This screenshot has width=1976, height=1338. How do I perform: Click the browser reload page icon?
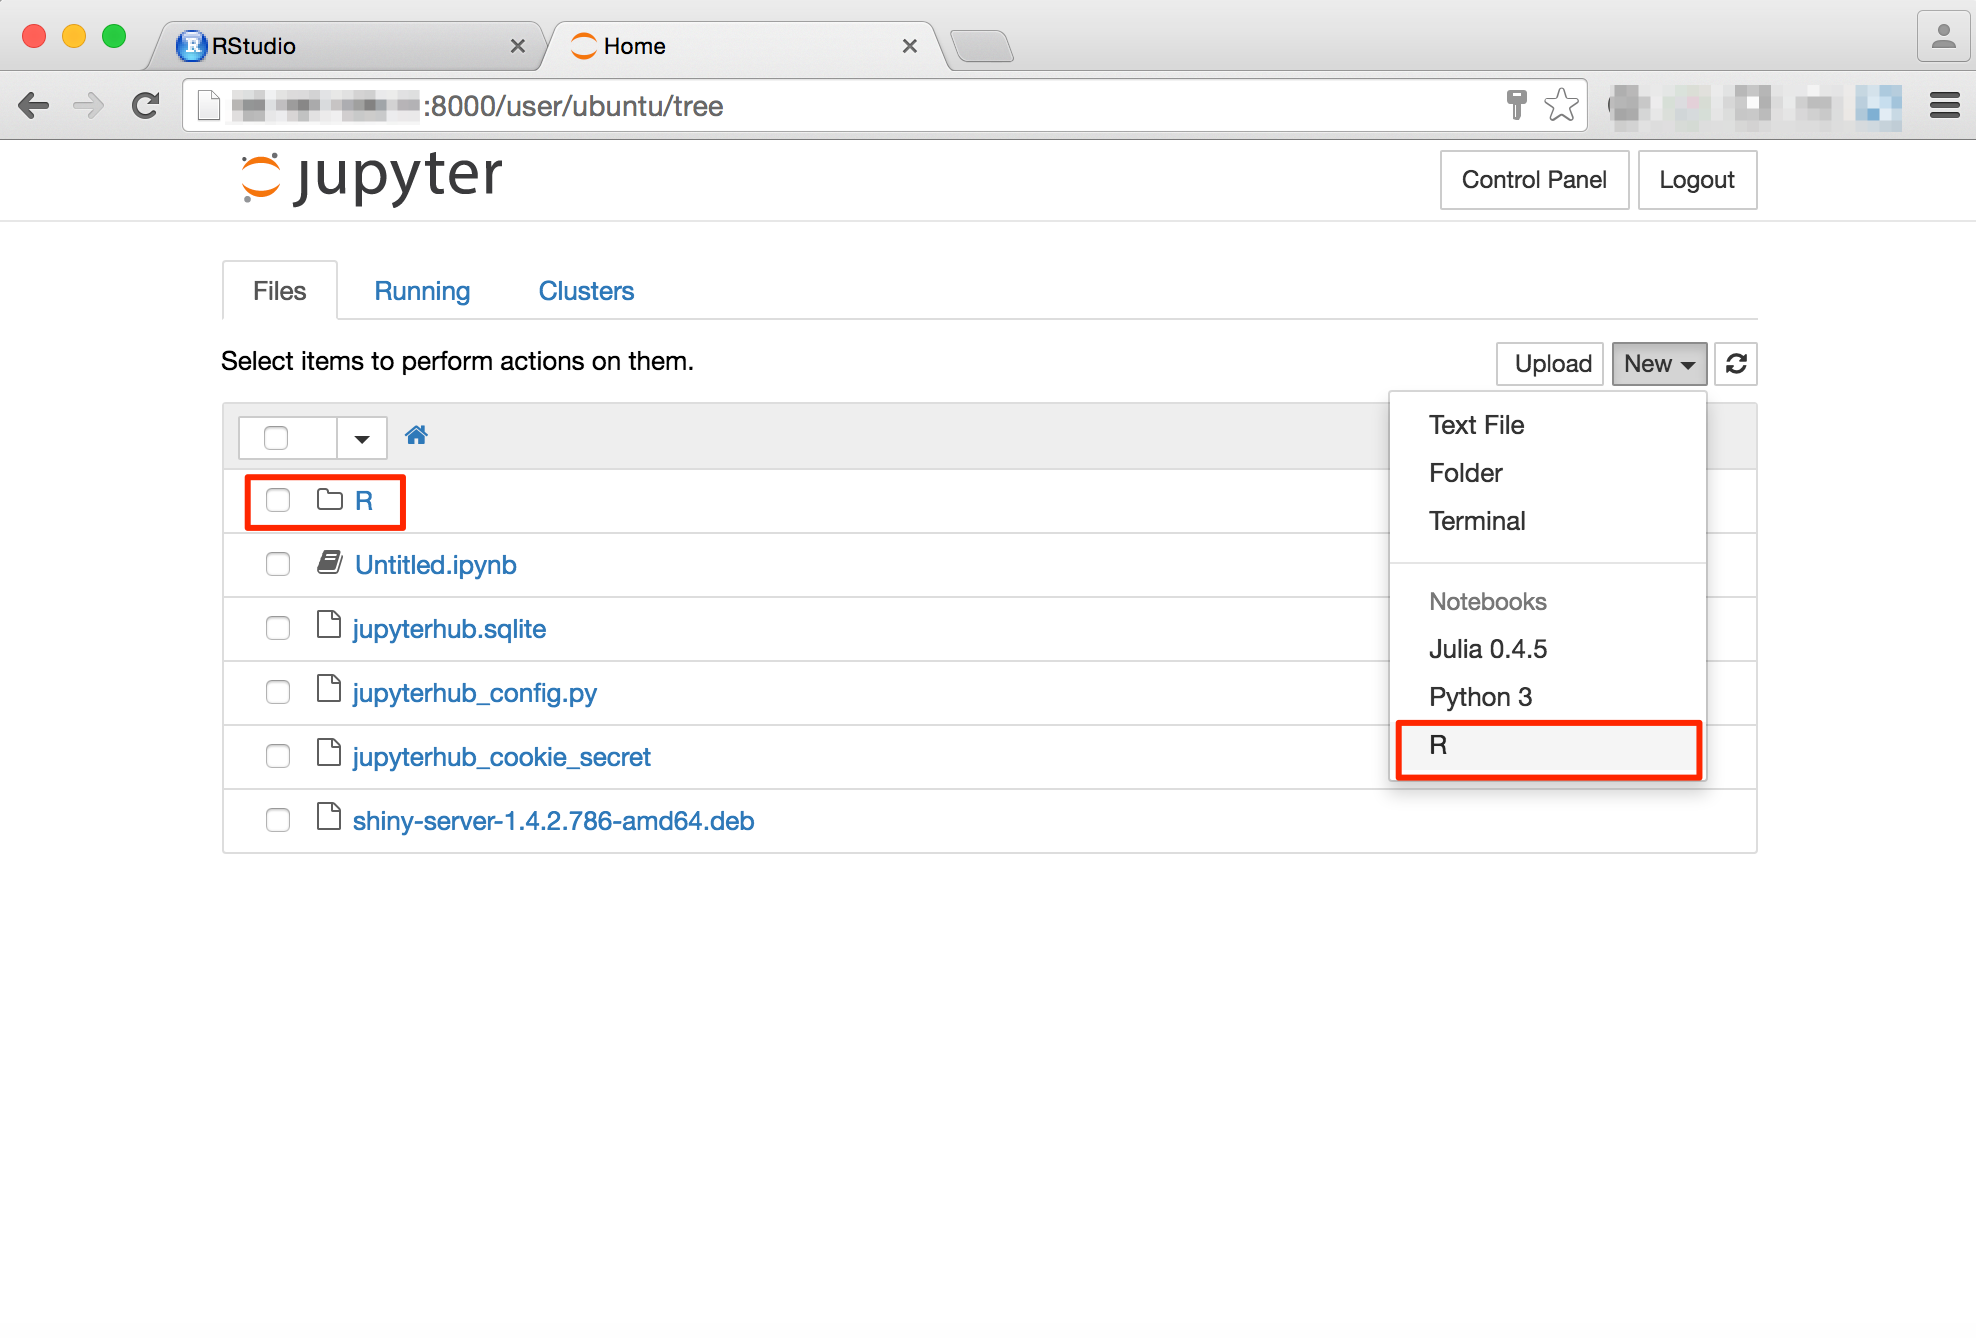pyautogui.click(x=146, y=105)
